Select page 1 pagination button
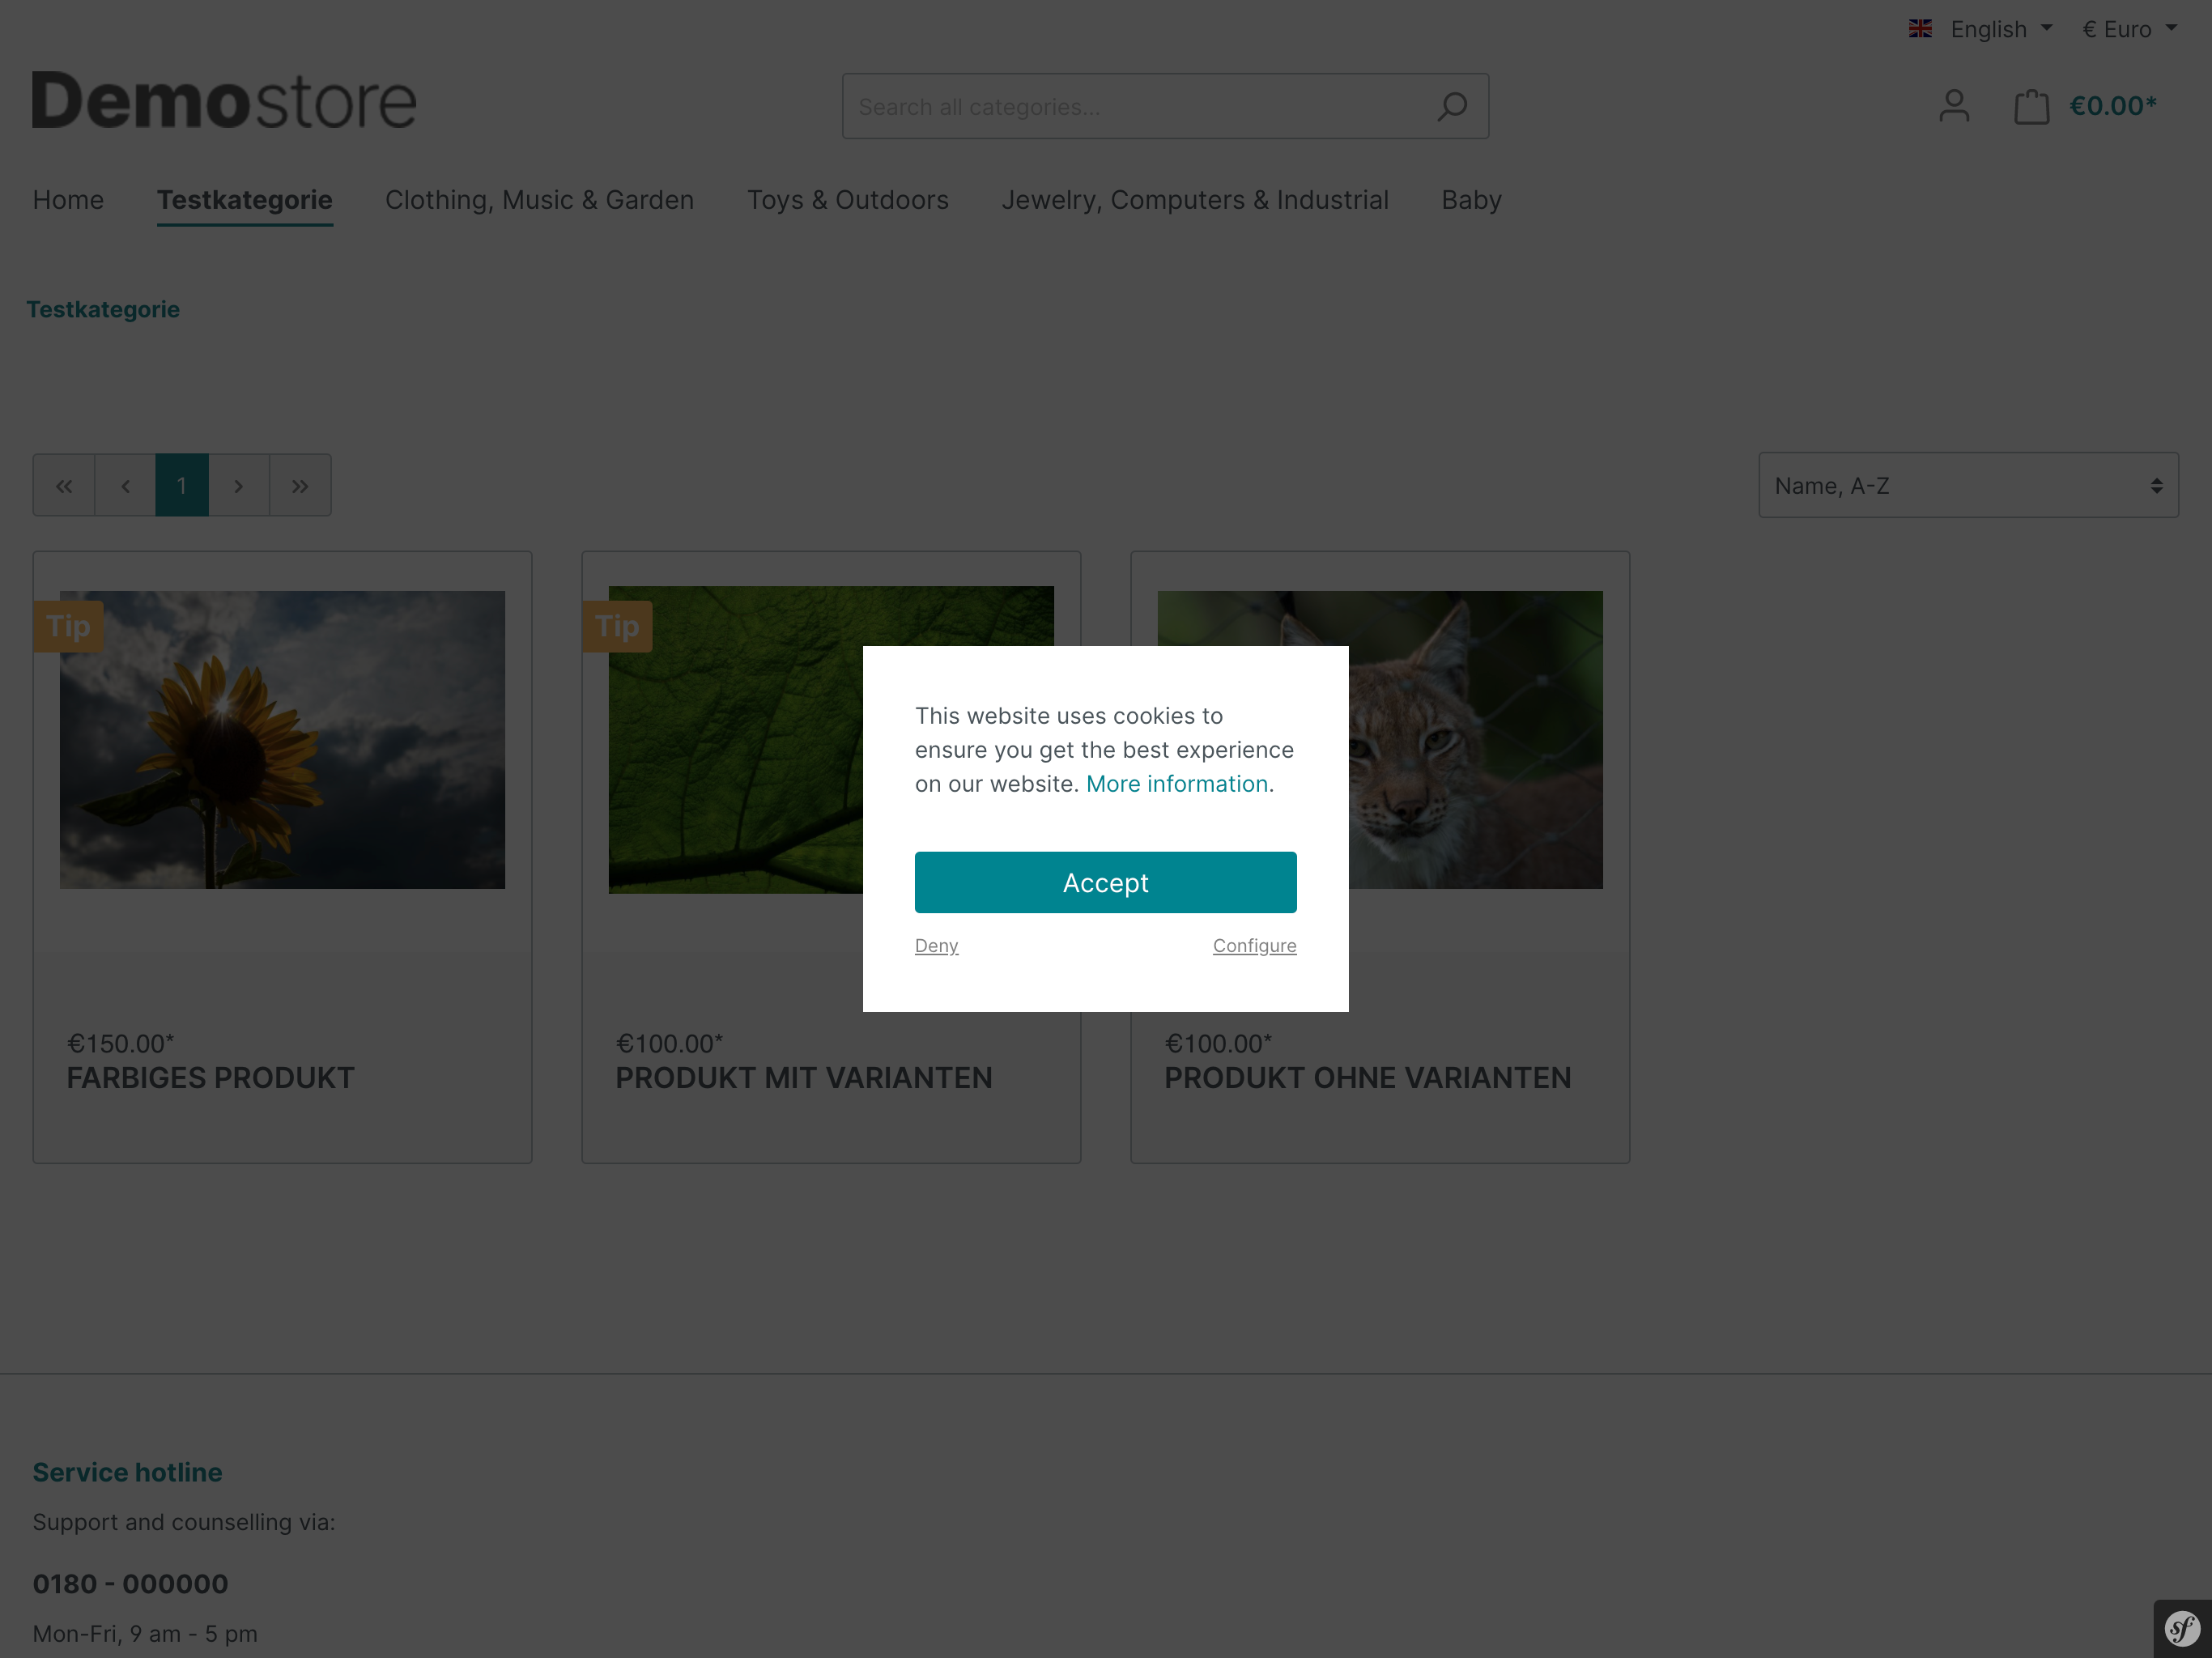Viewport: 2212px width, 1658px height. 183,484
